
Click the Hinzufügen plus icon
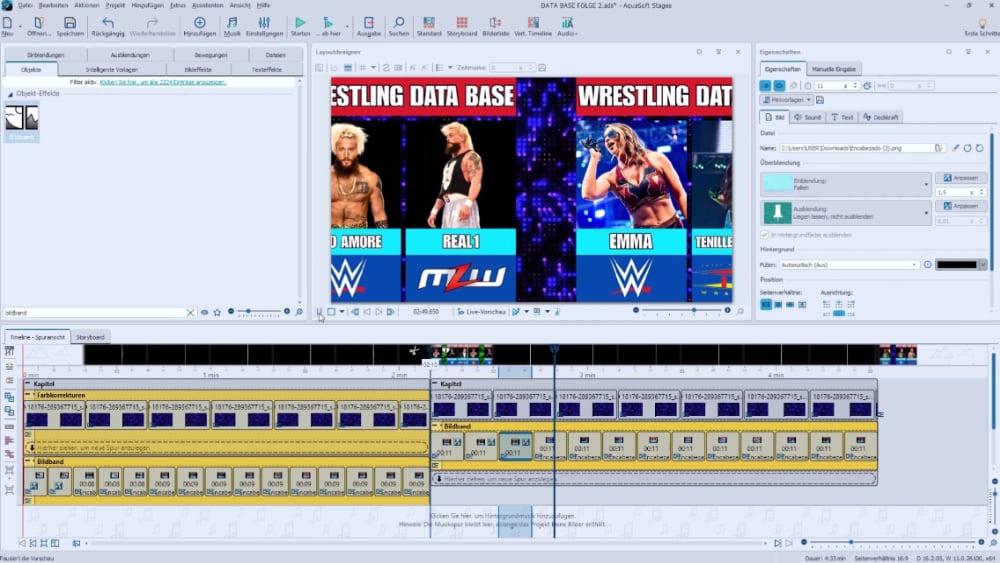(199, 22)
